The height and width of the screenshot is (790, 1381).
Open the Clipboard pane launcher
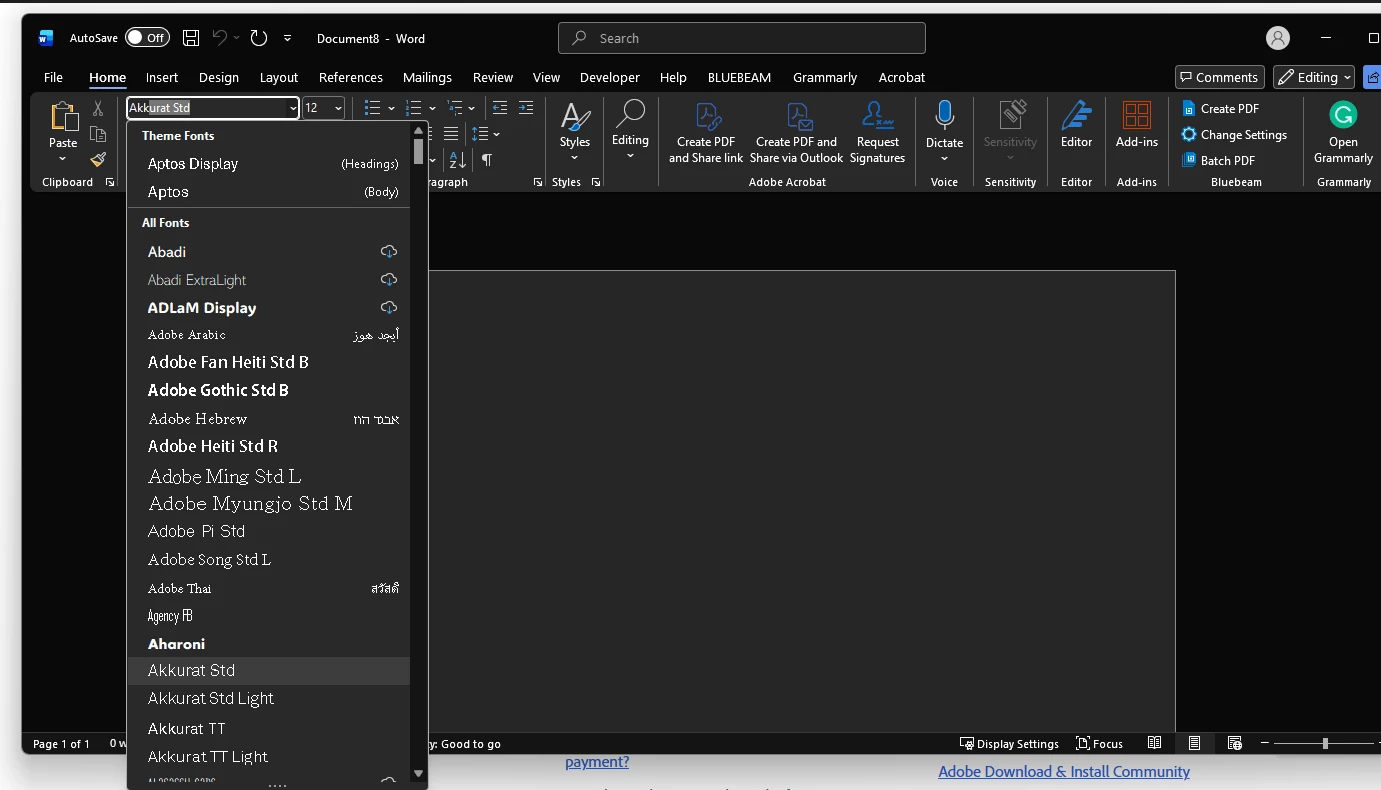(110, 182)
